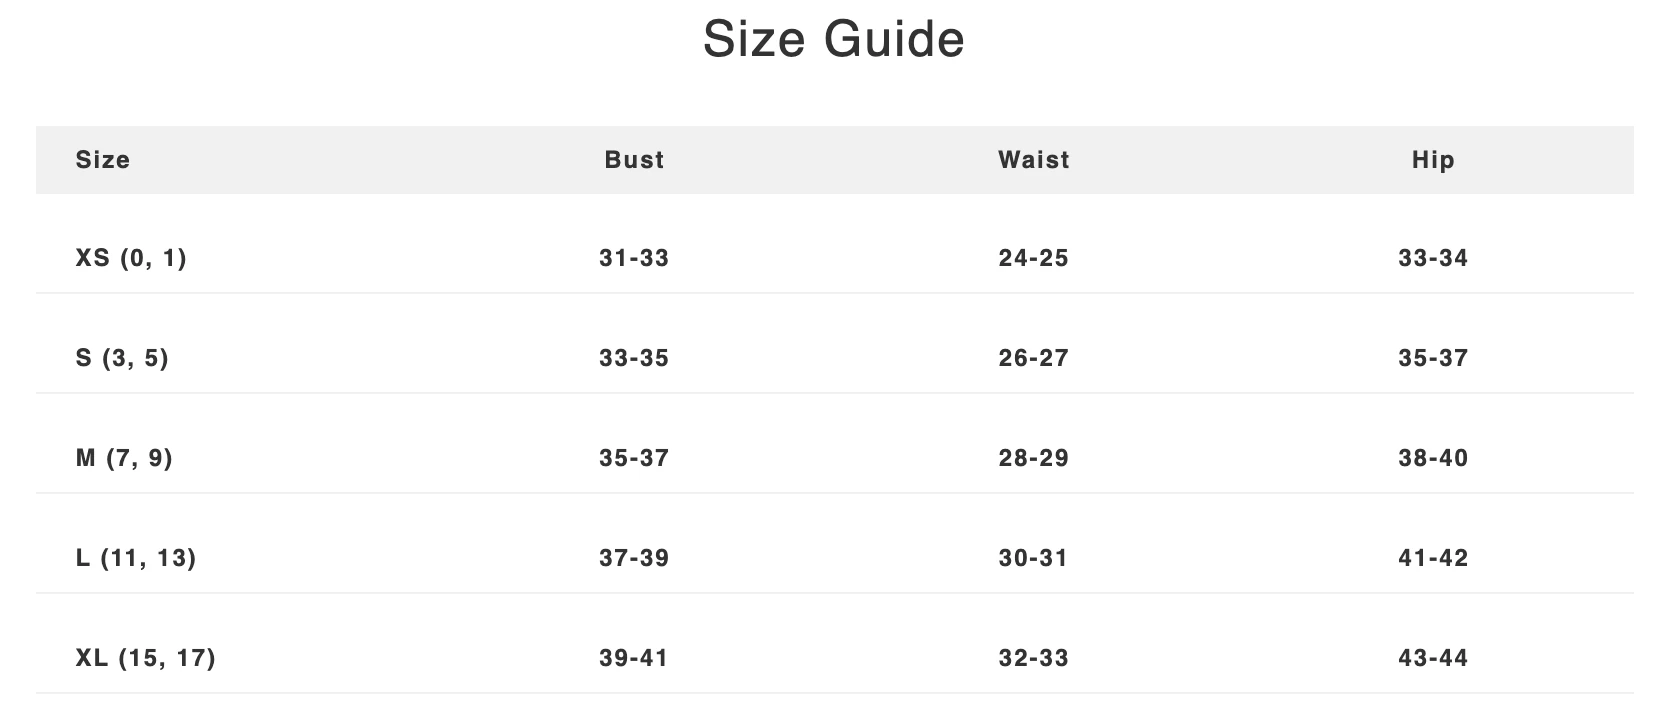The height and width of the screenshot is (712, 1654).
Task: Click the L waist value 30-31
Action: (x=1033, y=558)
